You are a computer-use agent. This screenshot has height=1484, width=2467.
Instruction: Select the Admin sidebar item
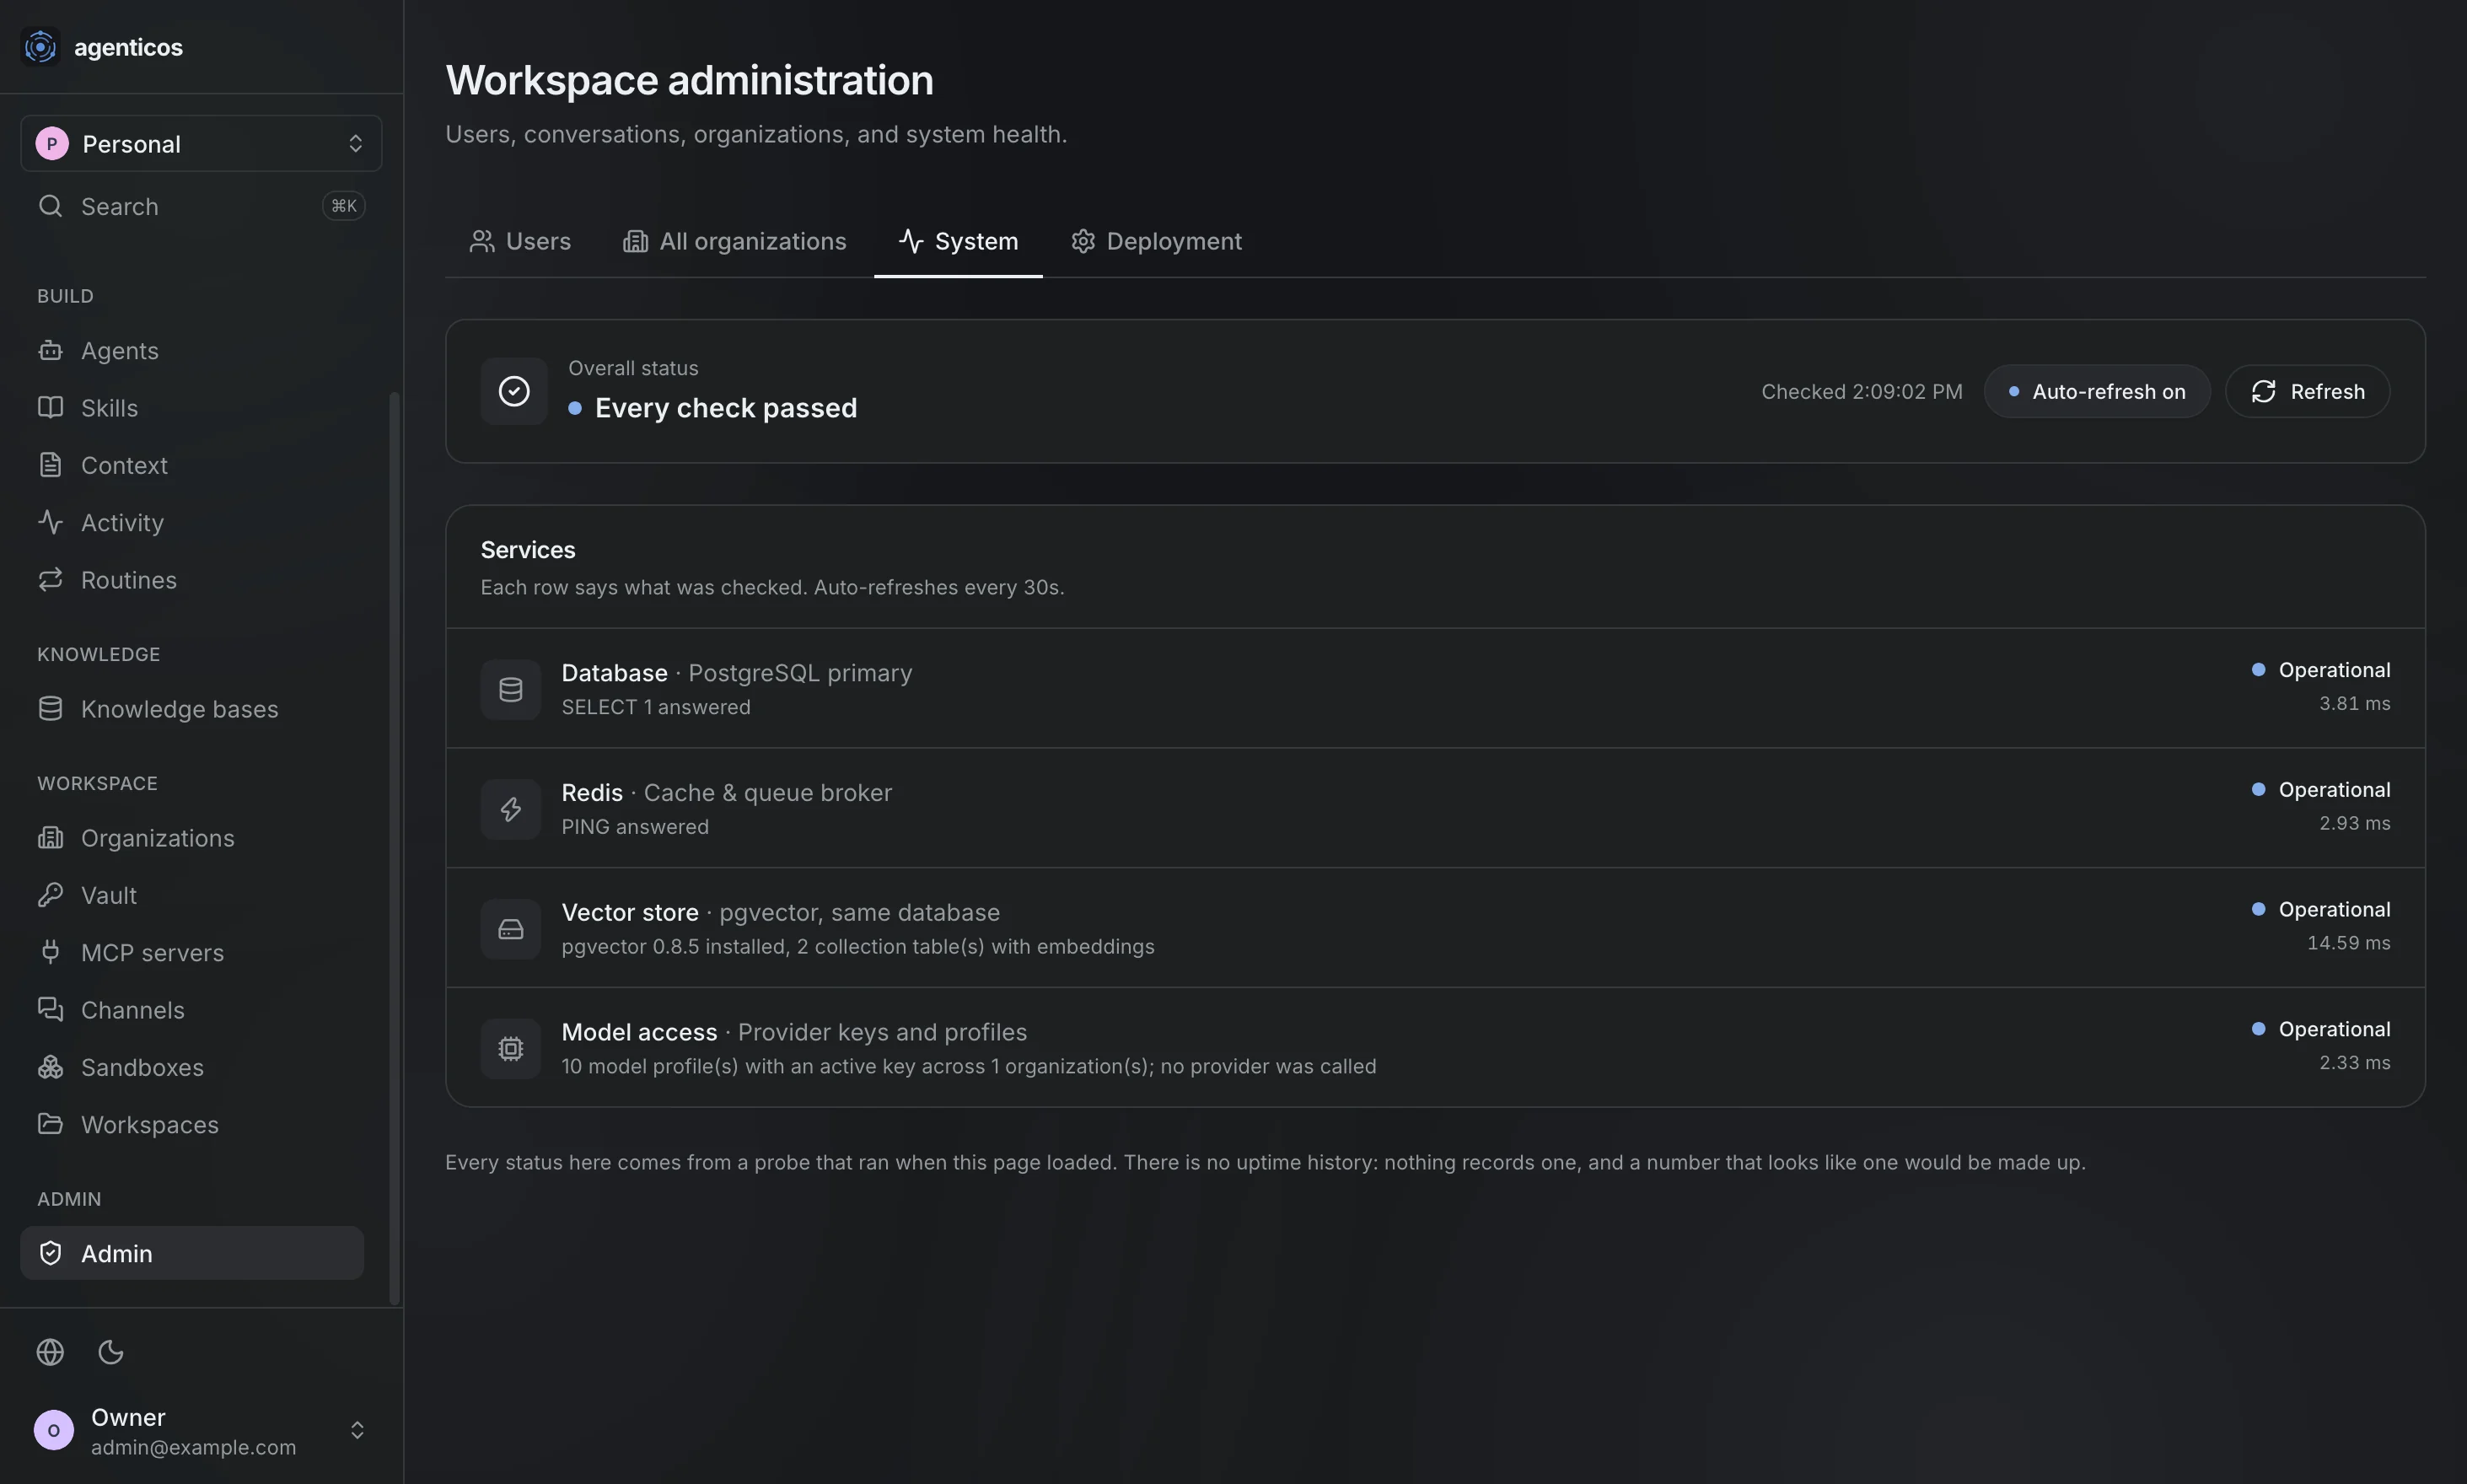click(192, 1253)
